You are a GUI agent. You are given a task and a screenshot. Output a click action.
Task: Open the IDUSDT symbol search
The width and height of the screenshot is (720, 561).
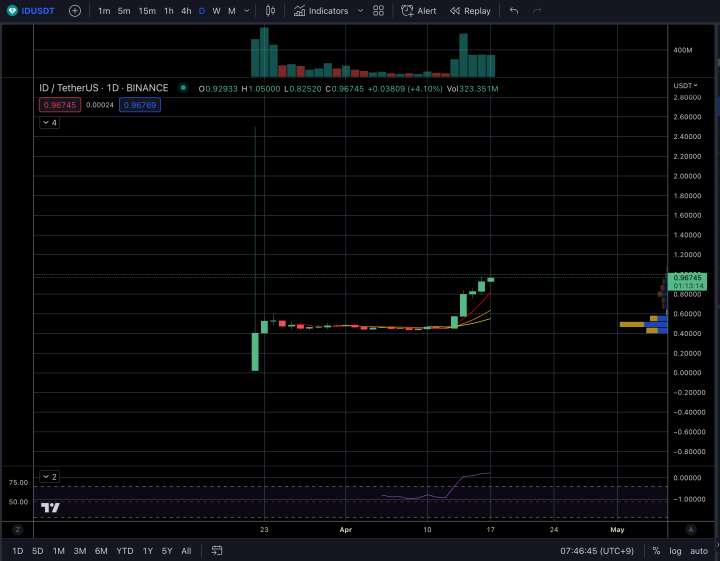(31, 11)
